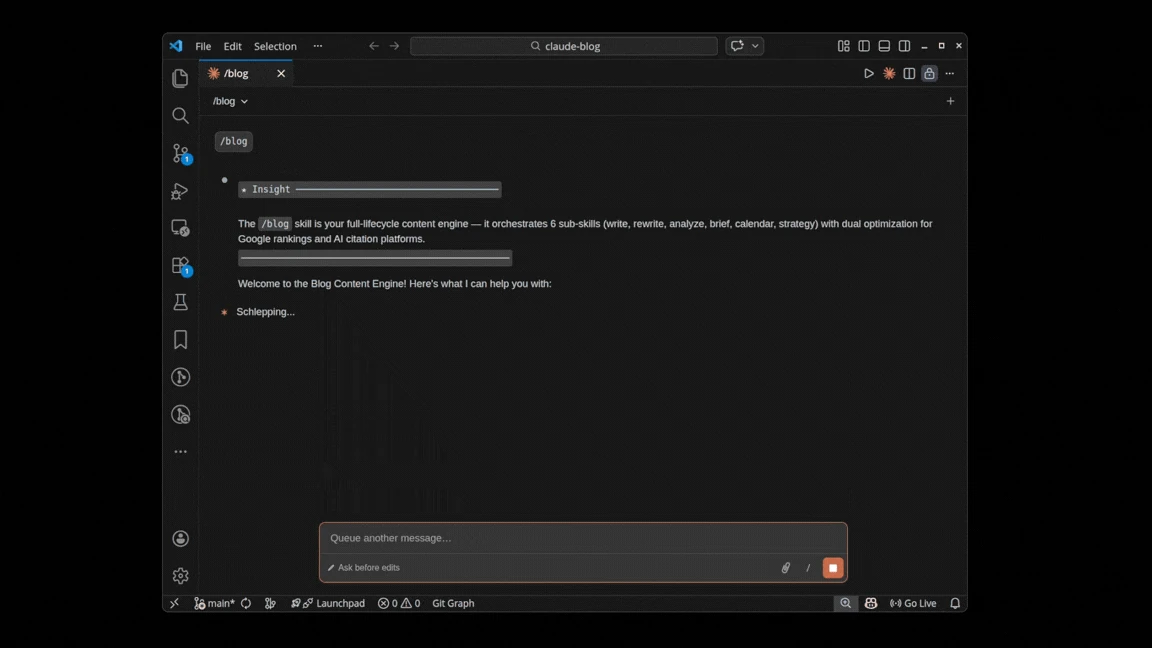
Task: Click the claude-blog command center search
Action: coord(564,46)
